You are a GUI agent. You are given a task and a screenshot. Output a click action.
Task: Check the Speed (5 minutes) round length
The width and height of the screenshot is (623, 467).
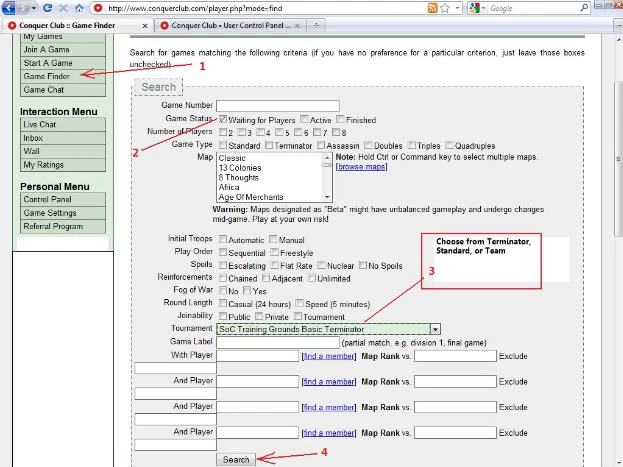click(x=300, y=304)
